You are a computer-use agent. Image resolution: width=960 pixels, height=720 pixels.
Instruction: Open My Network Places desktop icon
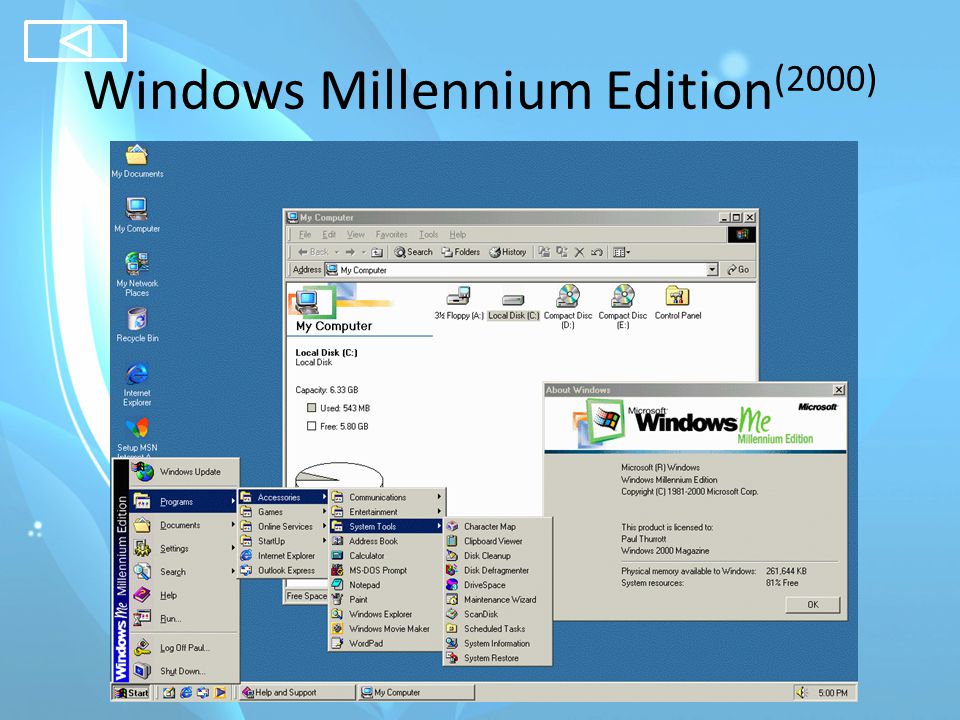pos(137,274)
